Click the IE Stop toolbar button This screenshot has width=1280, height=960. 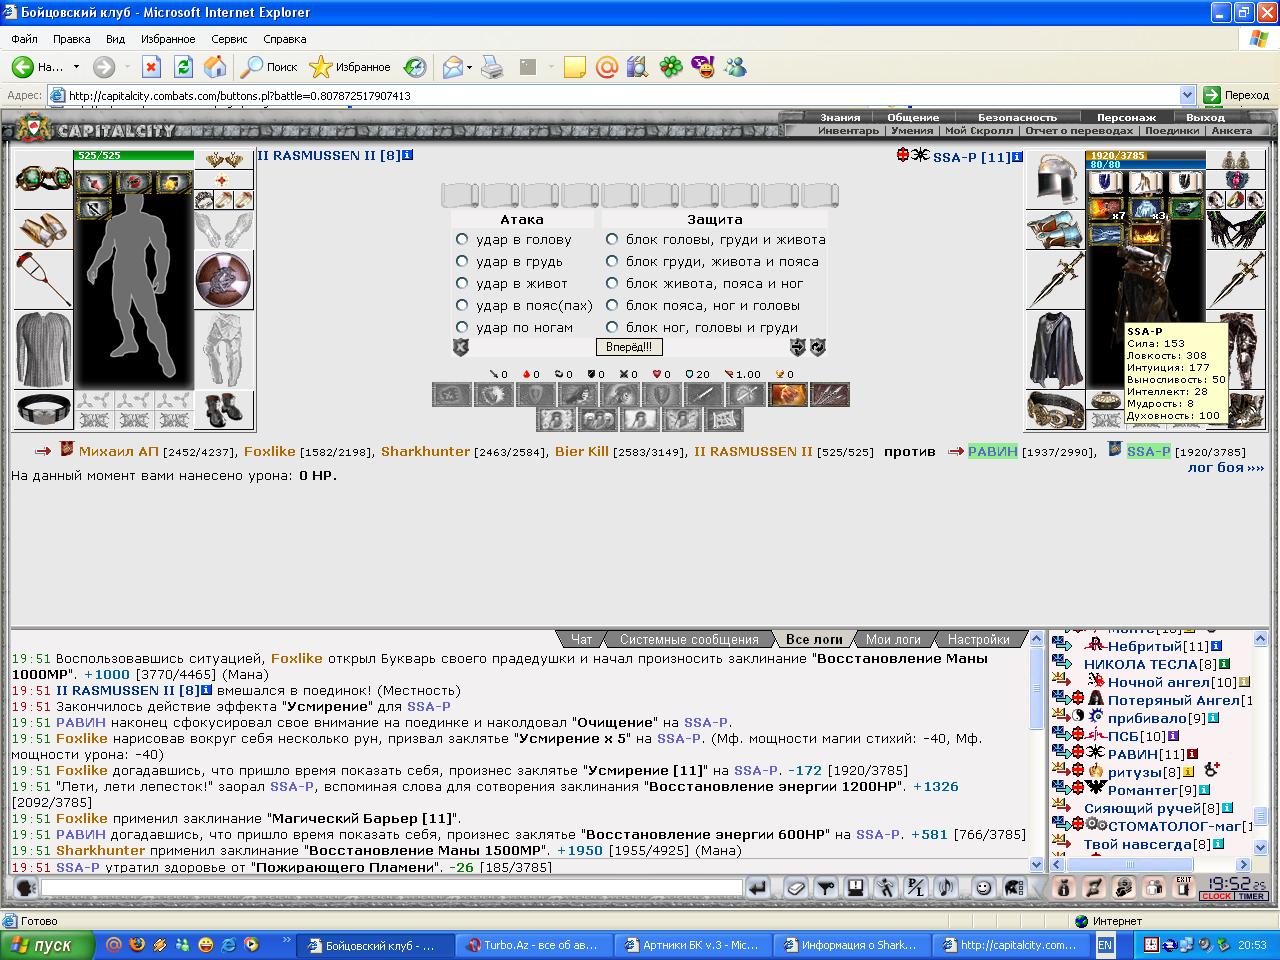[x=151, y=67]
